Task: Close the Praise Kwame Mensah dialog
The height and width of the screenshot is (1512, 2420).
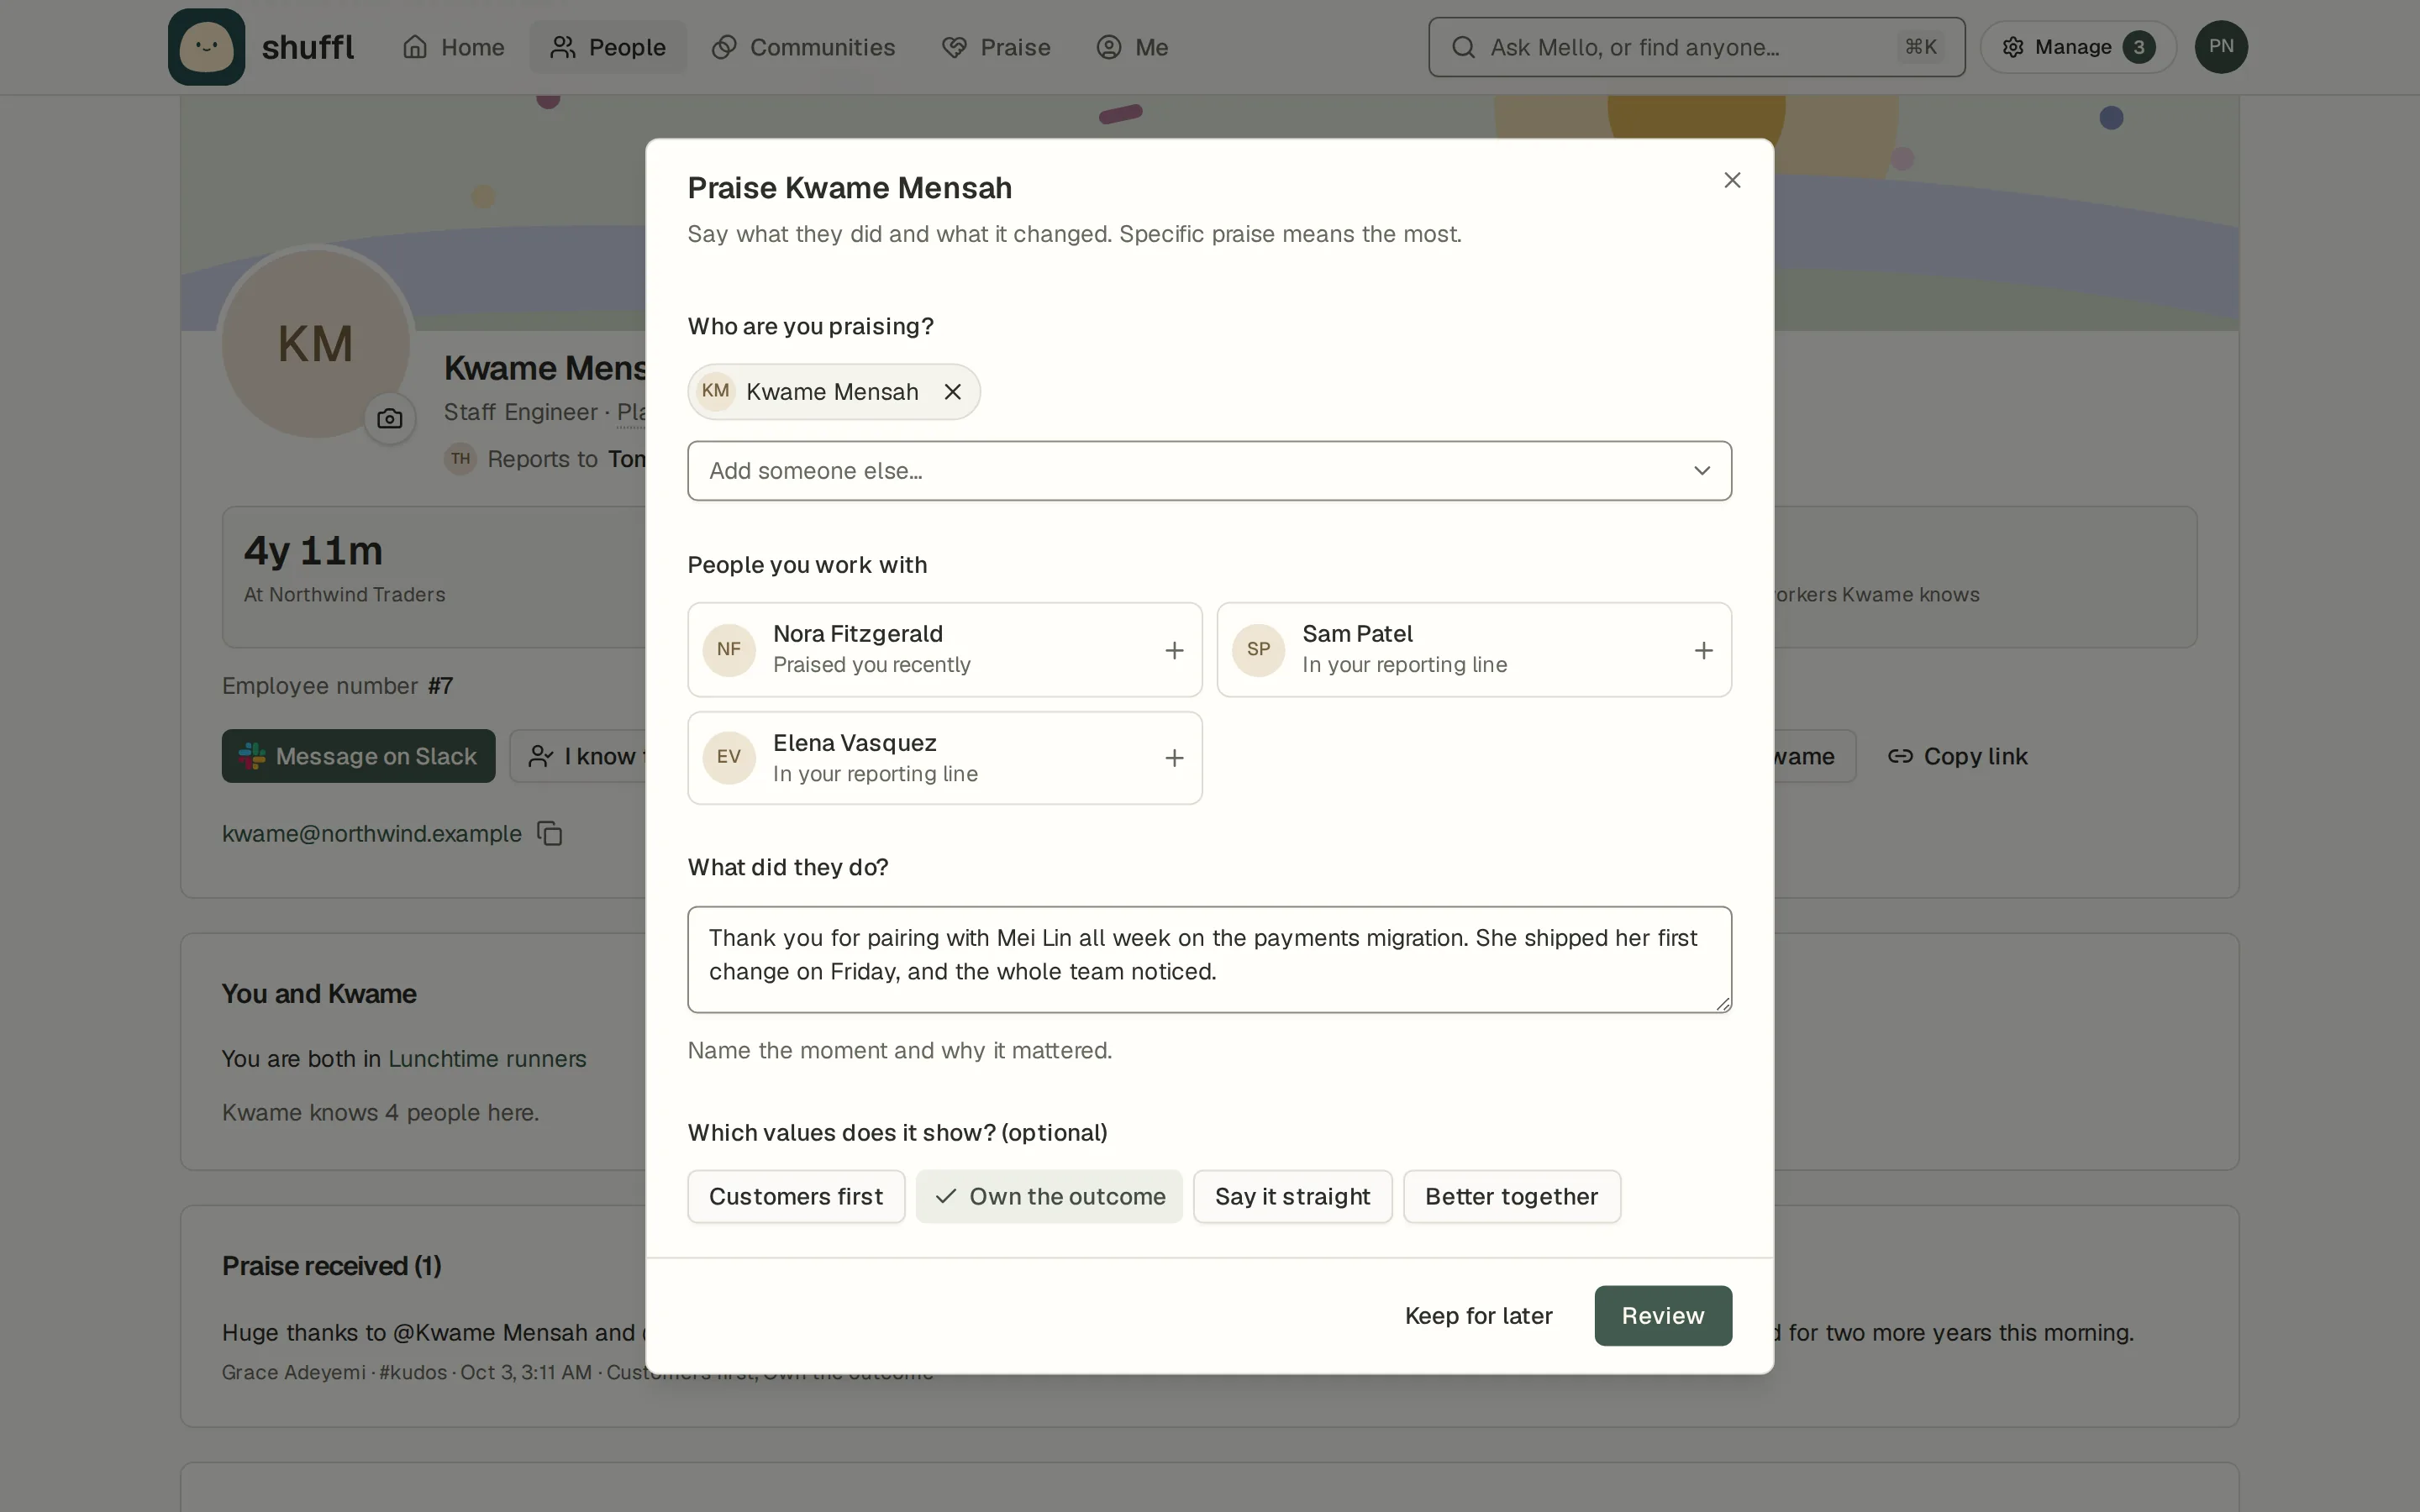Action: click(x=1732, y=180)
